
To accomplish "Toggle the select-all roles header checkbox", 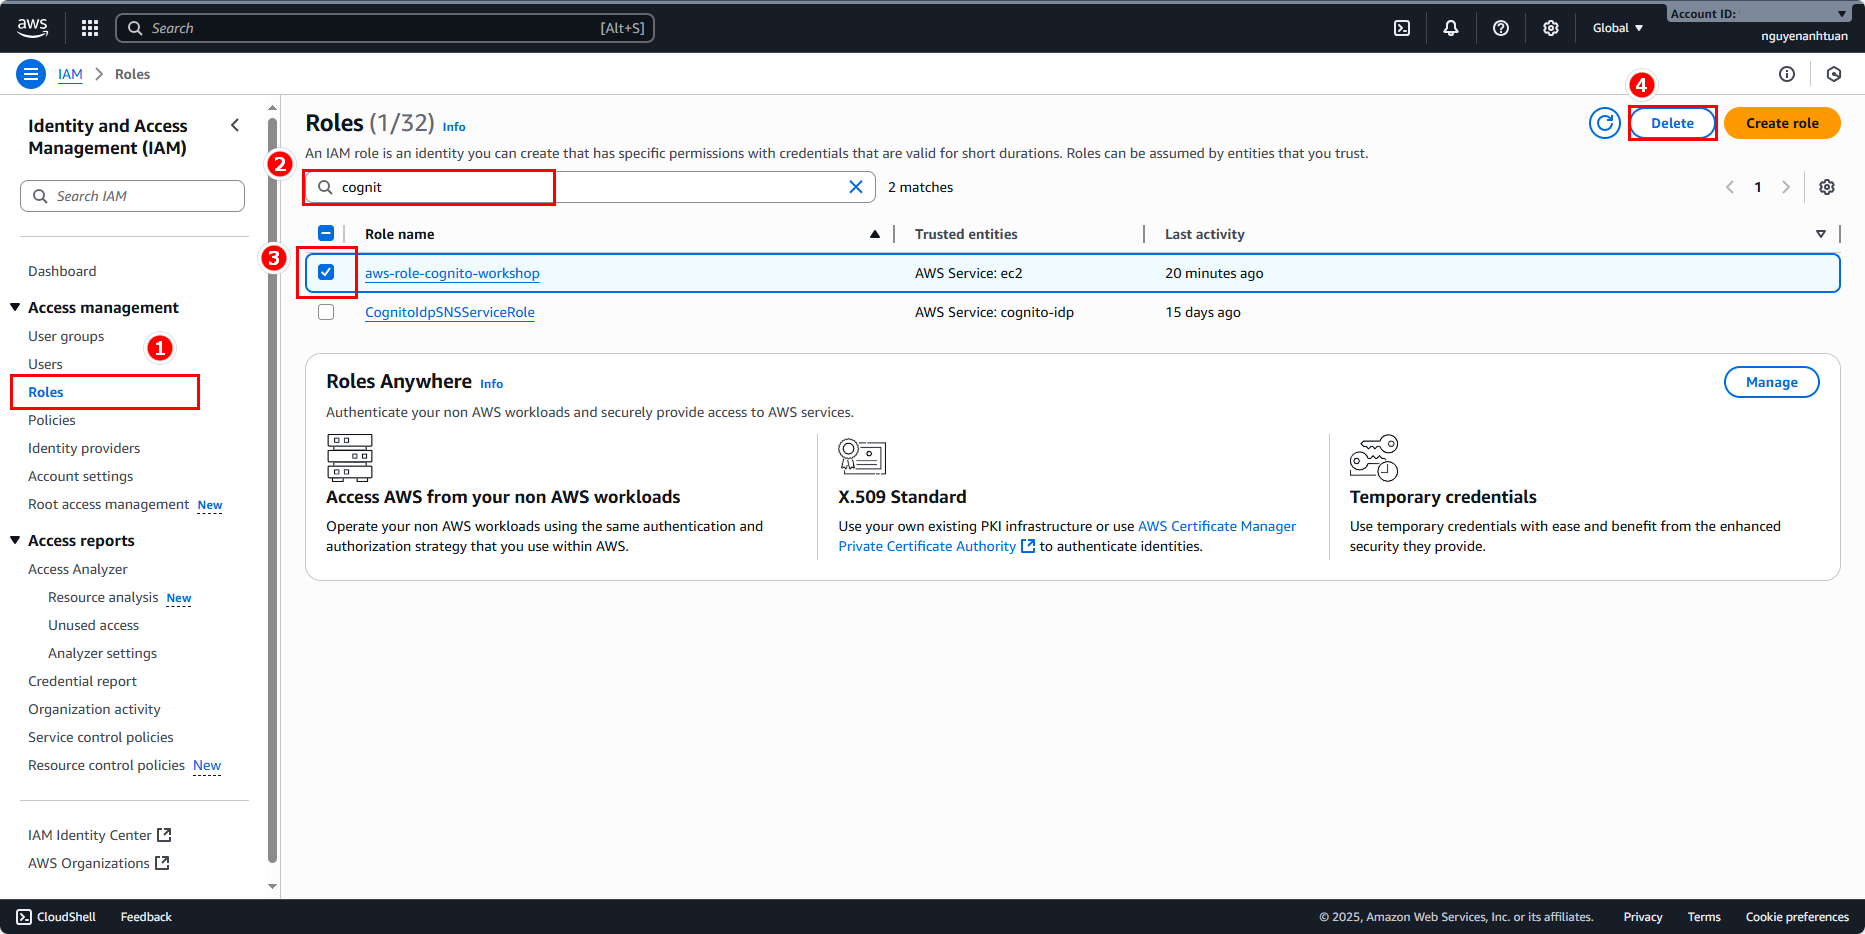I will (x=326, y=234).
